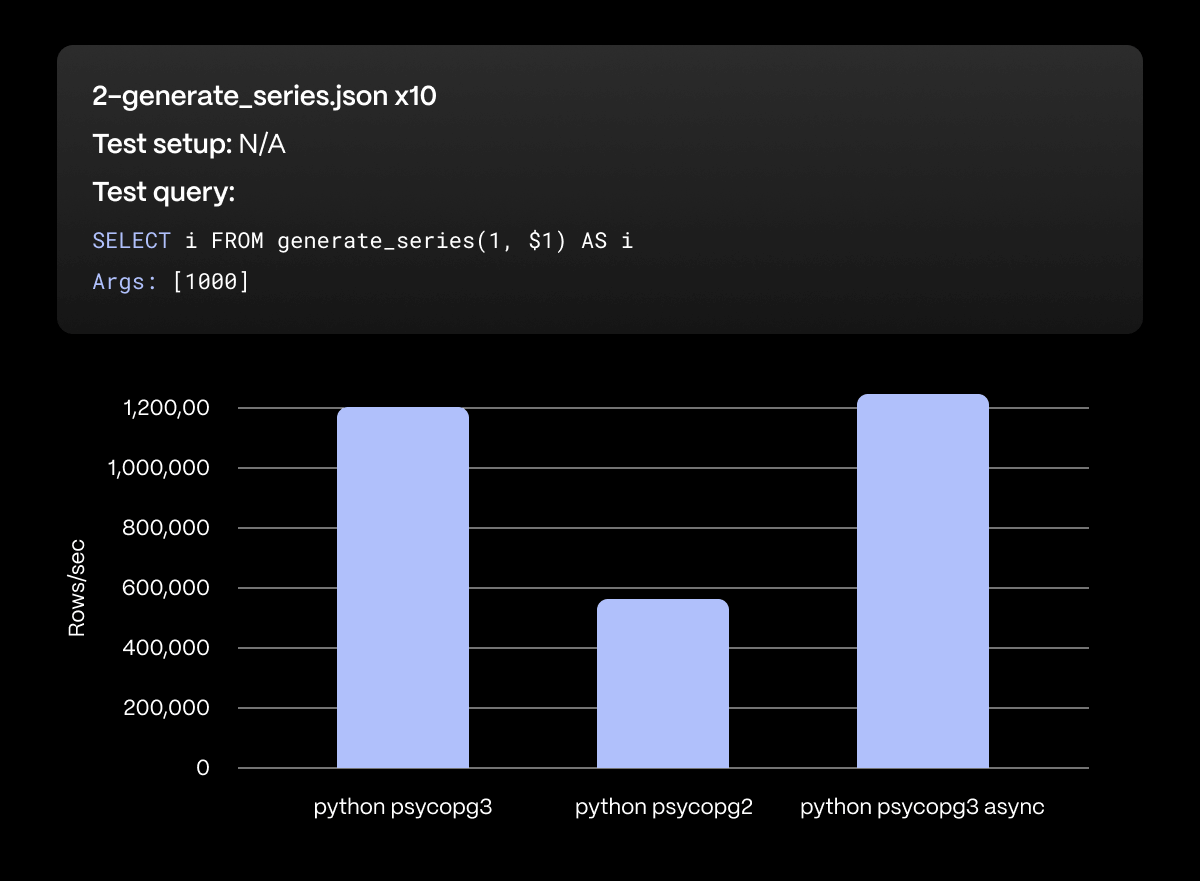Click the topmost 1,200,00 y-axis label
Image resolution: width=1200 pixels, height=881 pixels.
(x=165, y=408)
